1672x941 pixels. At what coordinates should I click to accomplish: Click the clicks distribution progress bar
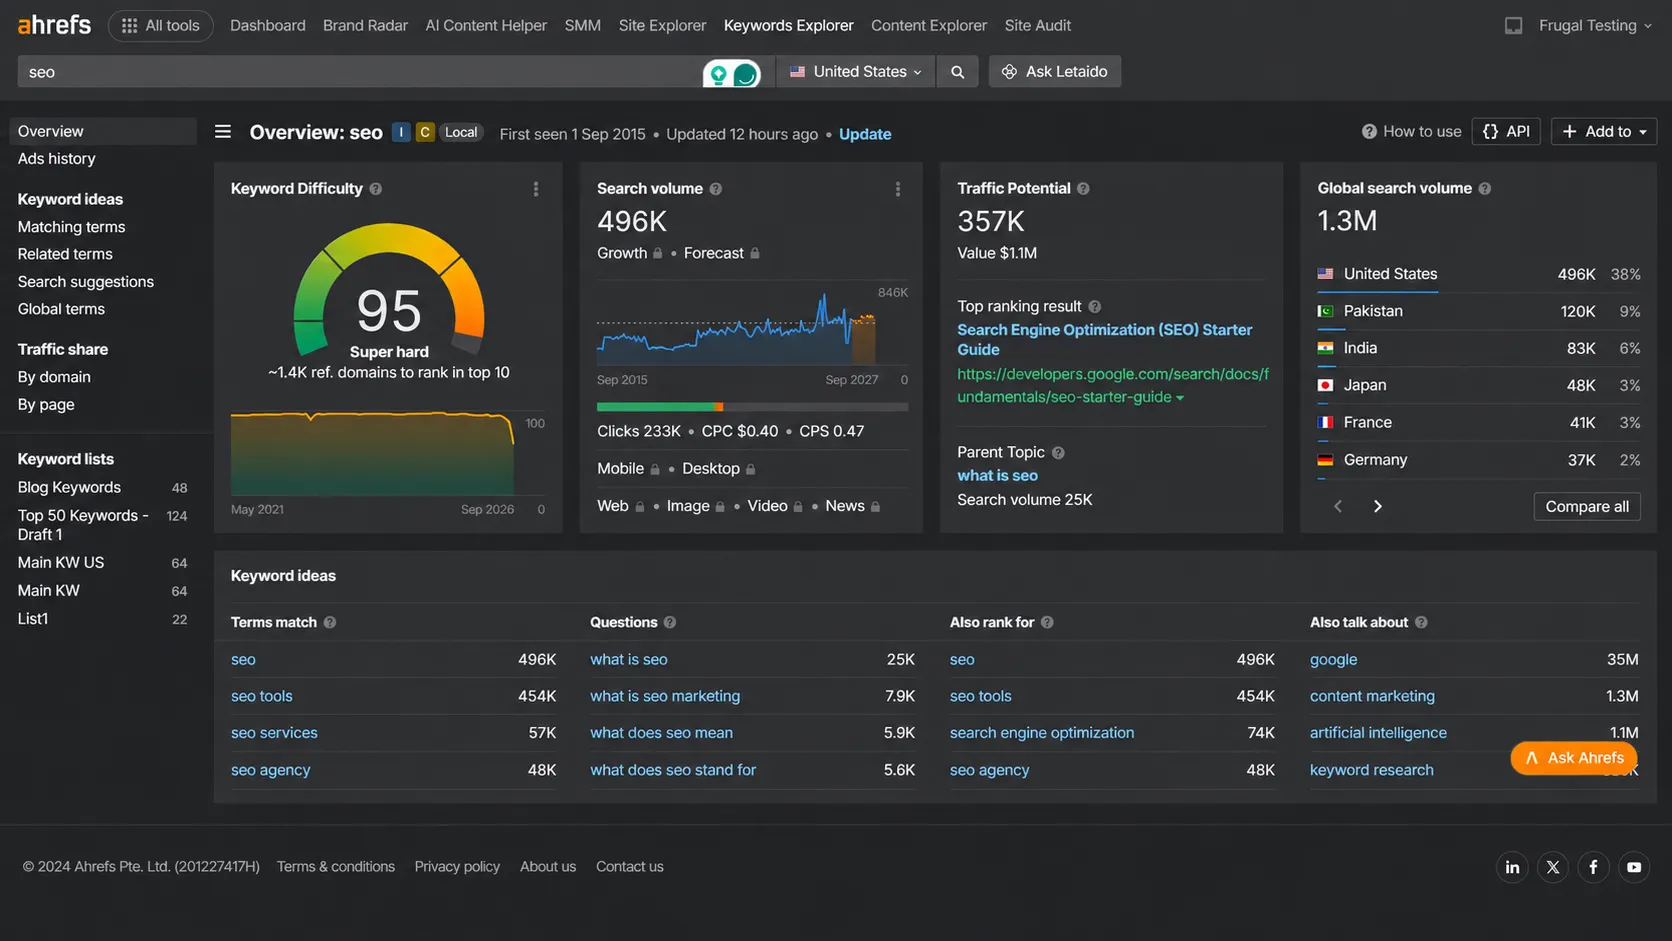pos(752,408)
